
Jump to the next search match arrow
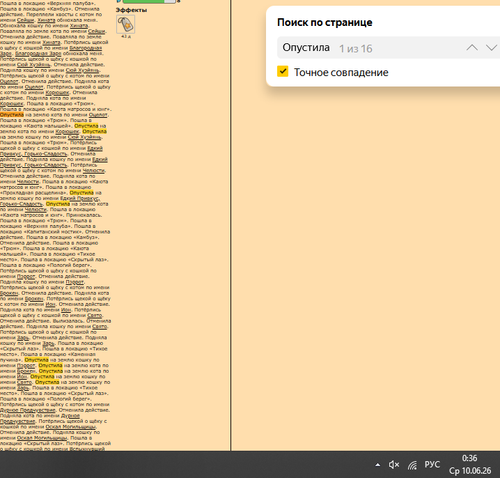tap(492, 48)
